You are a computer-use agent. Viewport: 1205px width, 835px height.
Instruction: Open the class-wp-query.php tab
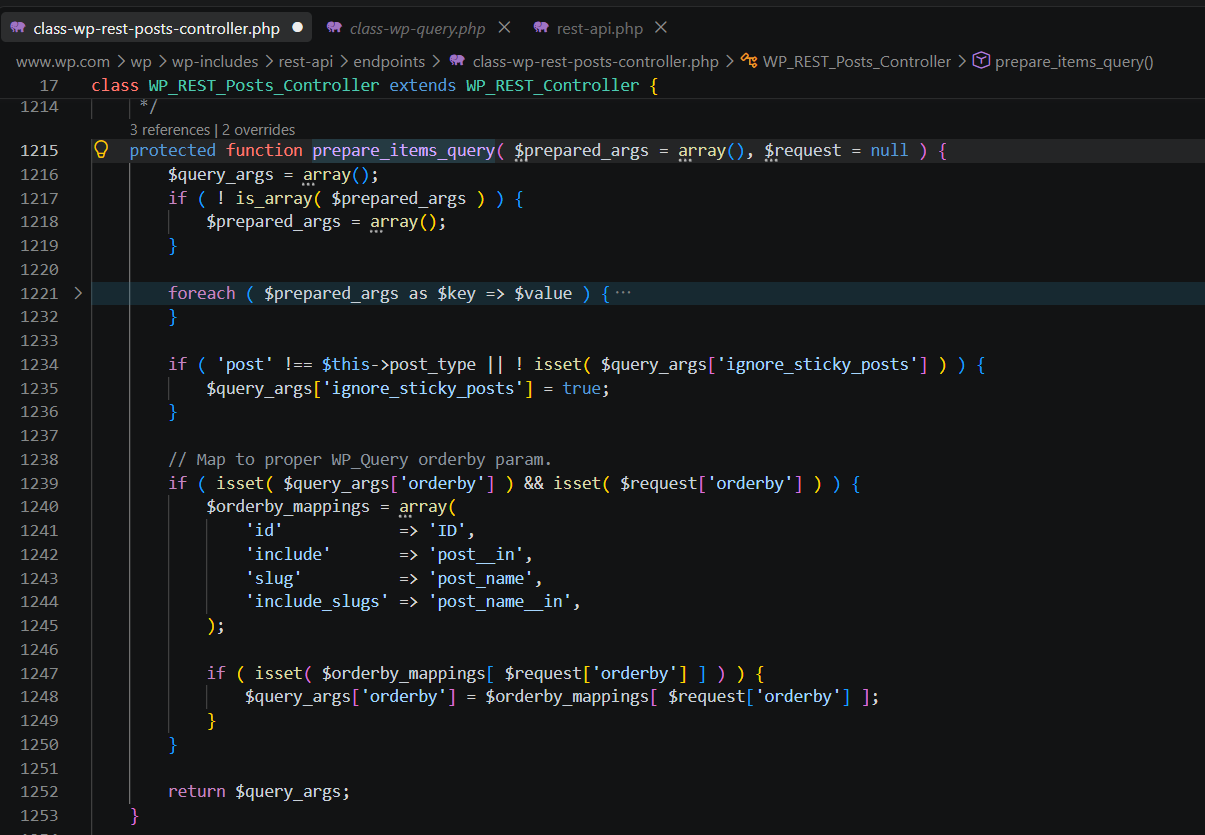(419, 27)
